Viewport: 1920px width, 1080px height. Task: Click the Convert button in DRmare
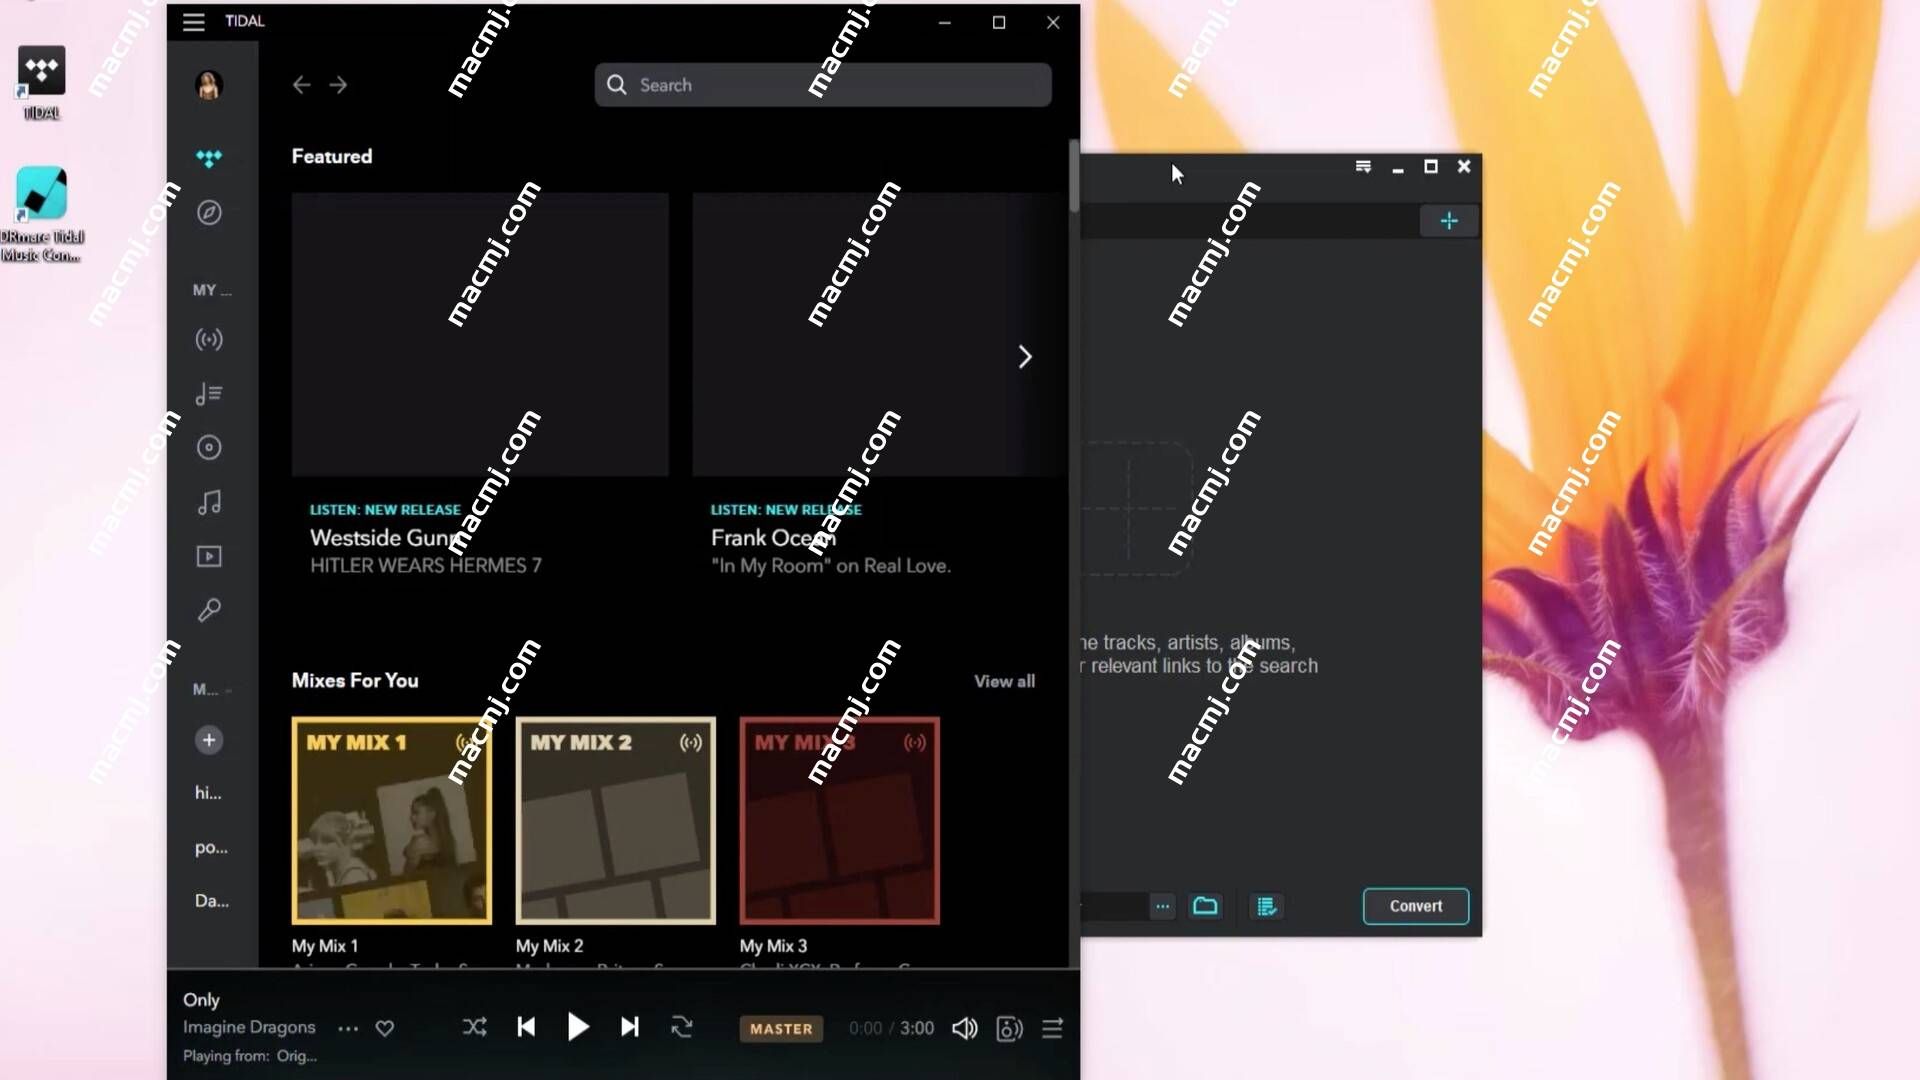[x=1416, y=906]
